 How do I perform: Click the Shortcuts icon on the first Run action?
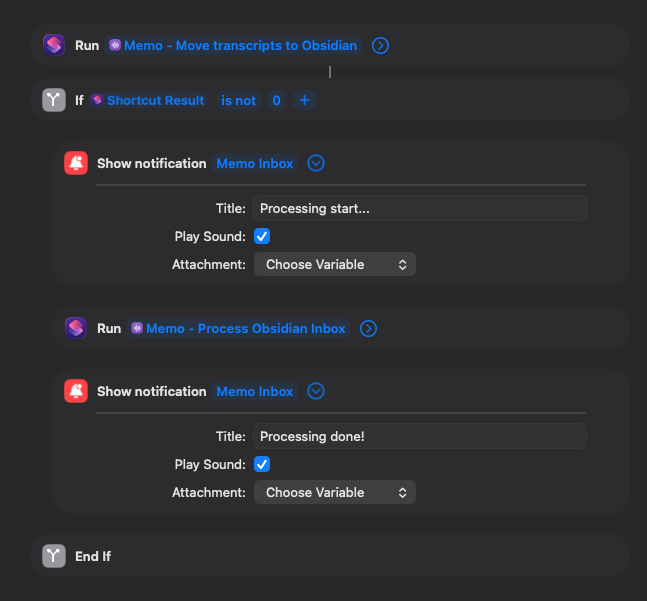pos(54,45)
